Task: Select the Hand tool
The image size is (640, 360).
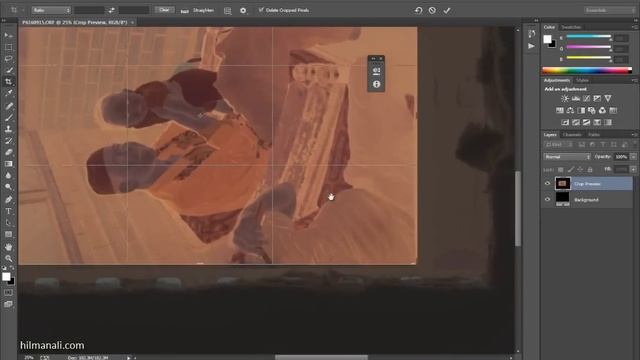Action: click(x=8, y=247)
